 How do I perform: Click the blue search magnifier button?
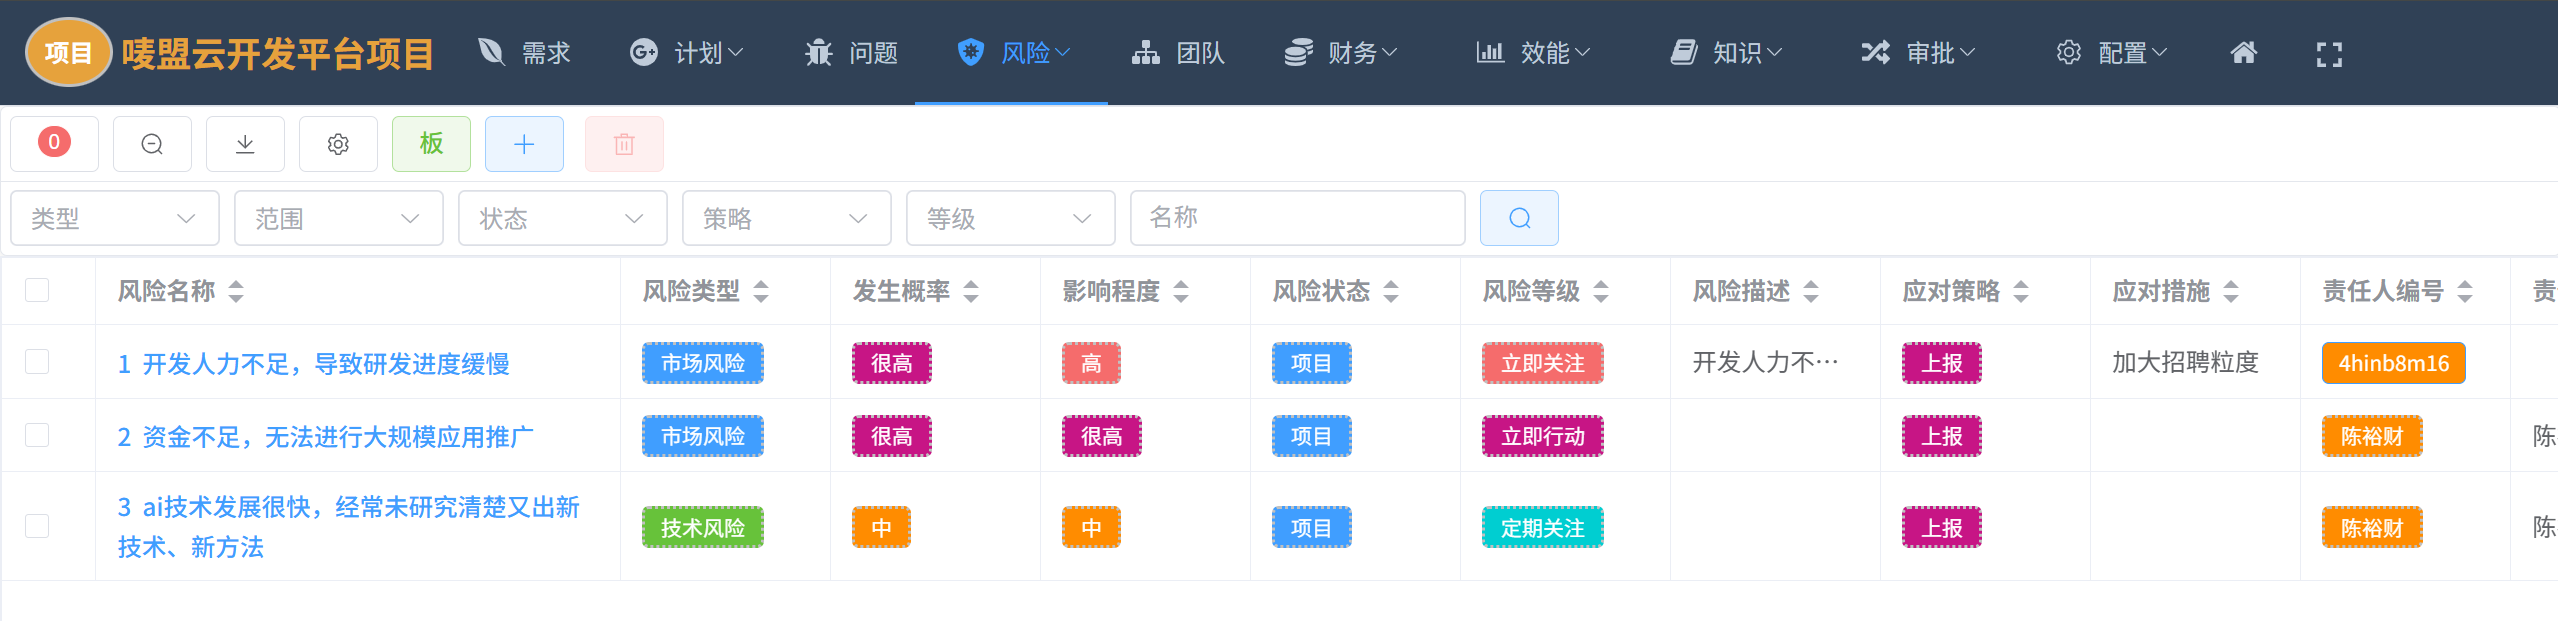click(x=1519, y=218)
